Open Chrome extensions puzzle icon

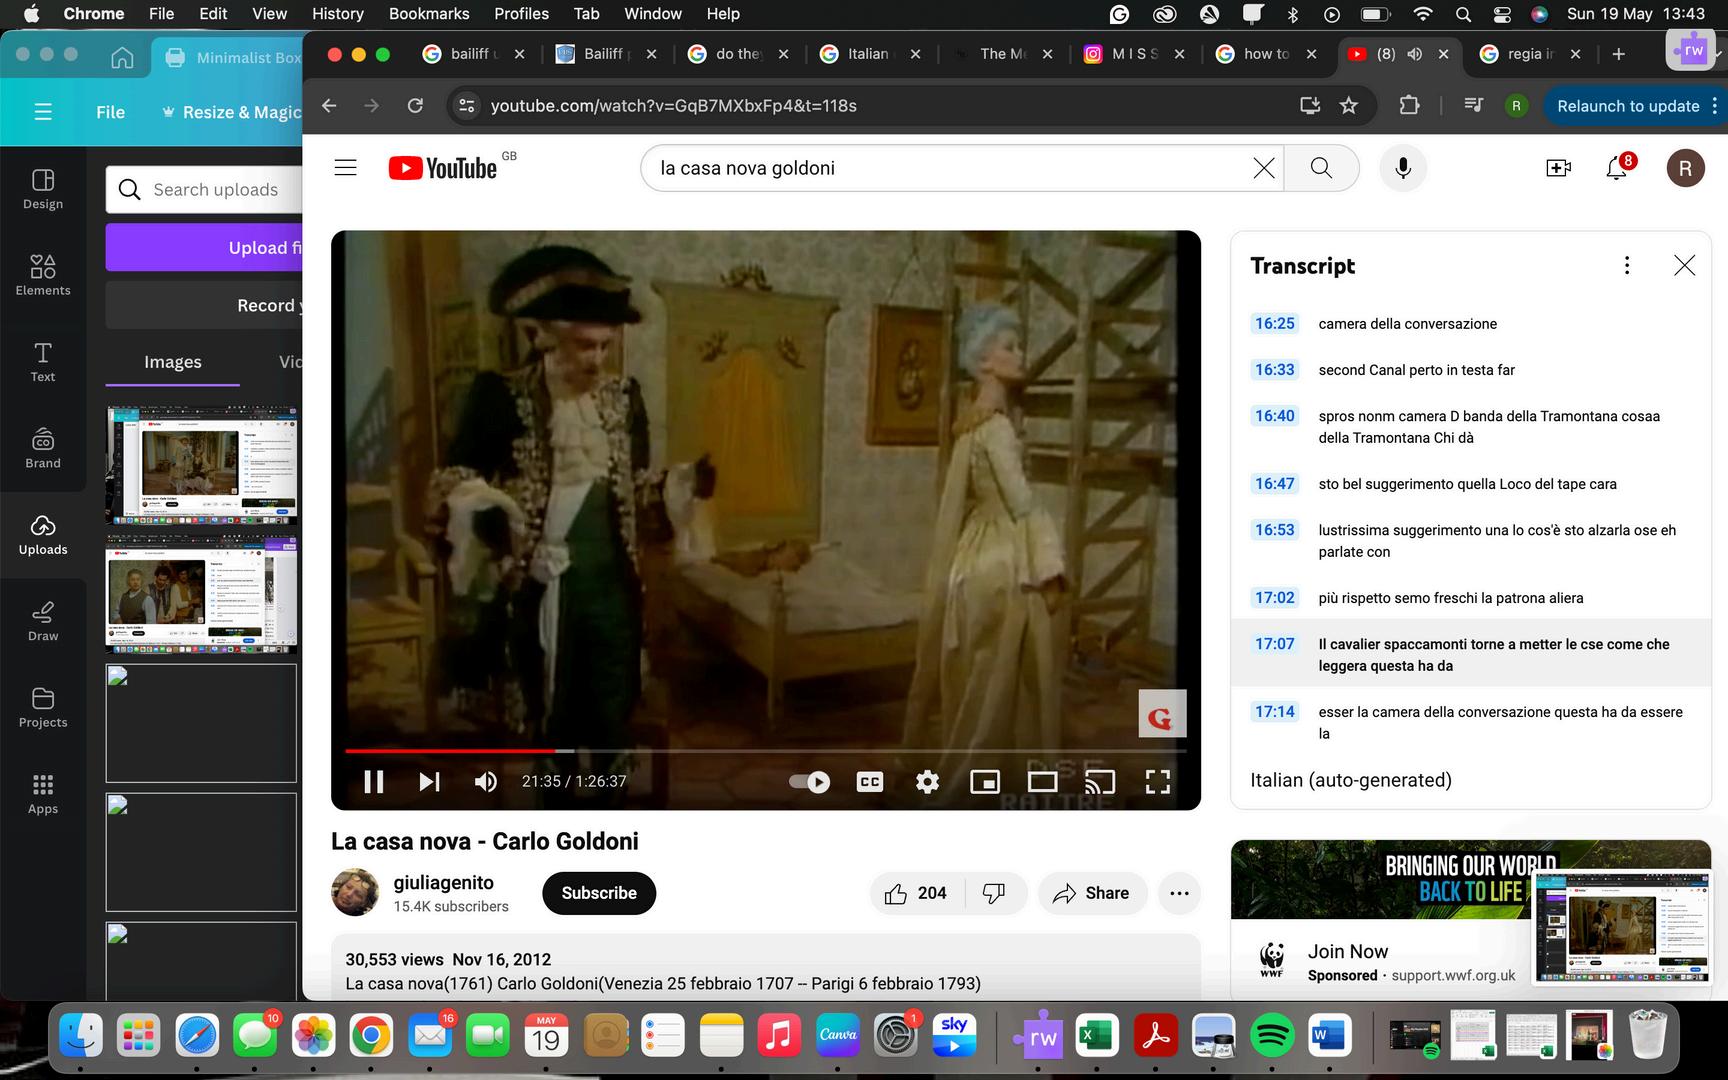(1409, 105)
